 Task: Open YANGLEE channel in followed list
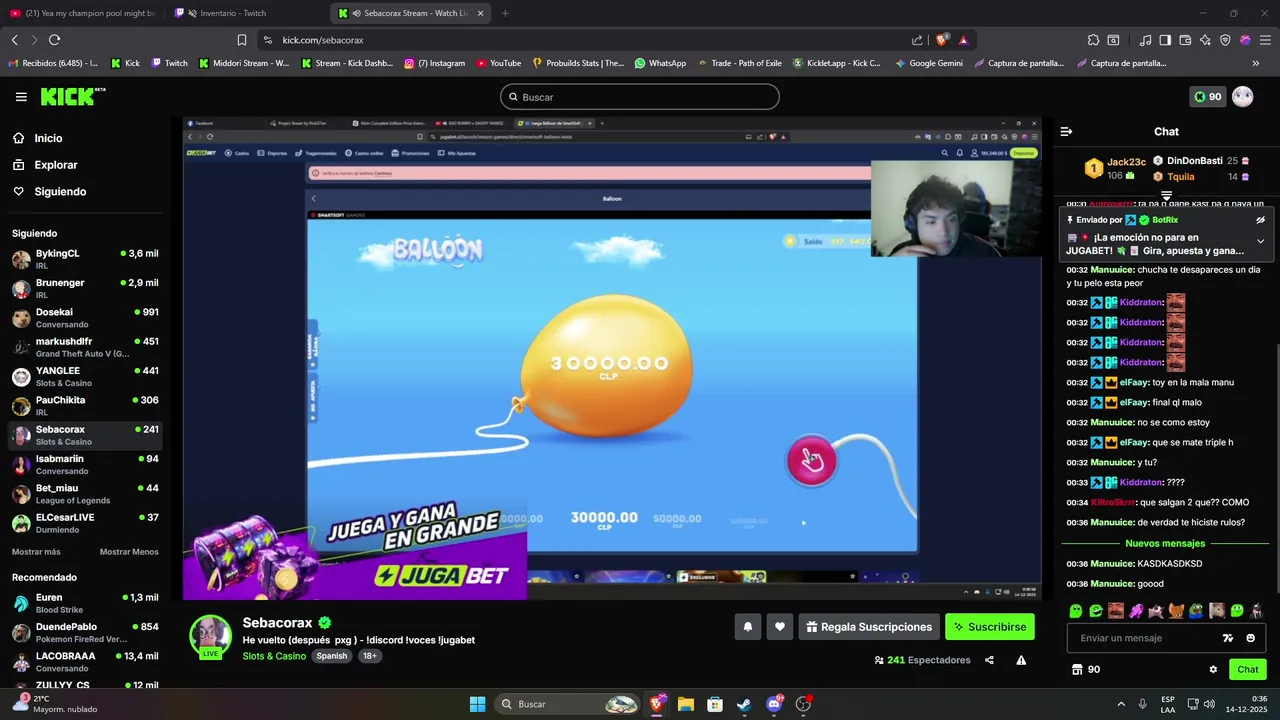[85, 376]
